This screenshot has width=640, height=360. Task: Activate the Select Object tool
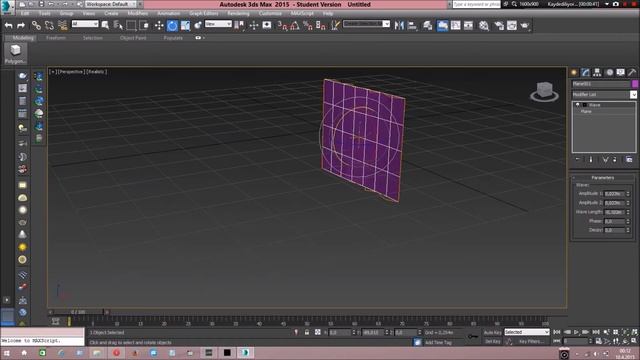pyautogui.click(x=105, y=25)
